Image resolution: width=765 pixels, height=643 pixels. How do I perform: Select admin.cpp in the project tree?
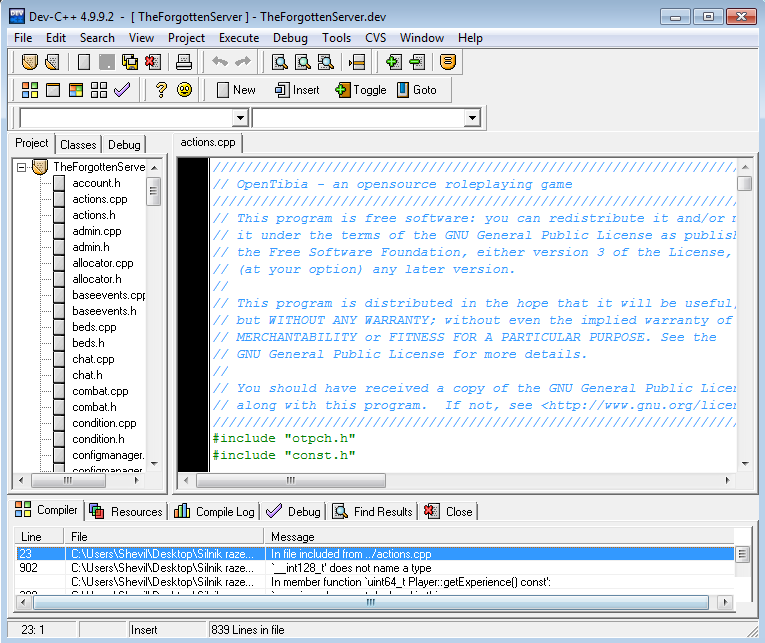coord(97,231)
